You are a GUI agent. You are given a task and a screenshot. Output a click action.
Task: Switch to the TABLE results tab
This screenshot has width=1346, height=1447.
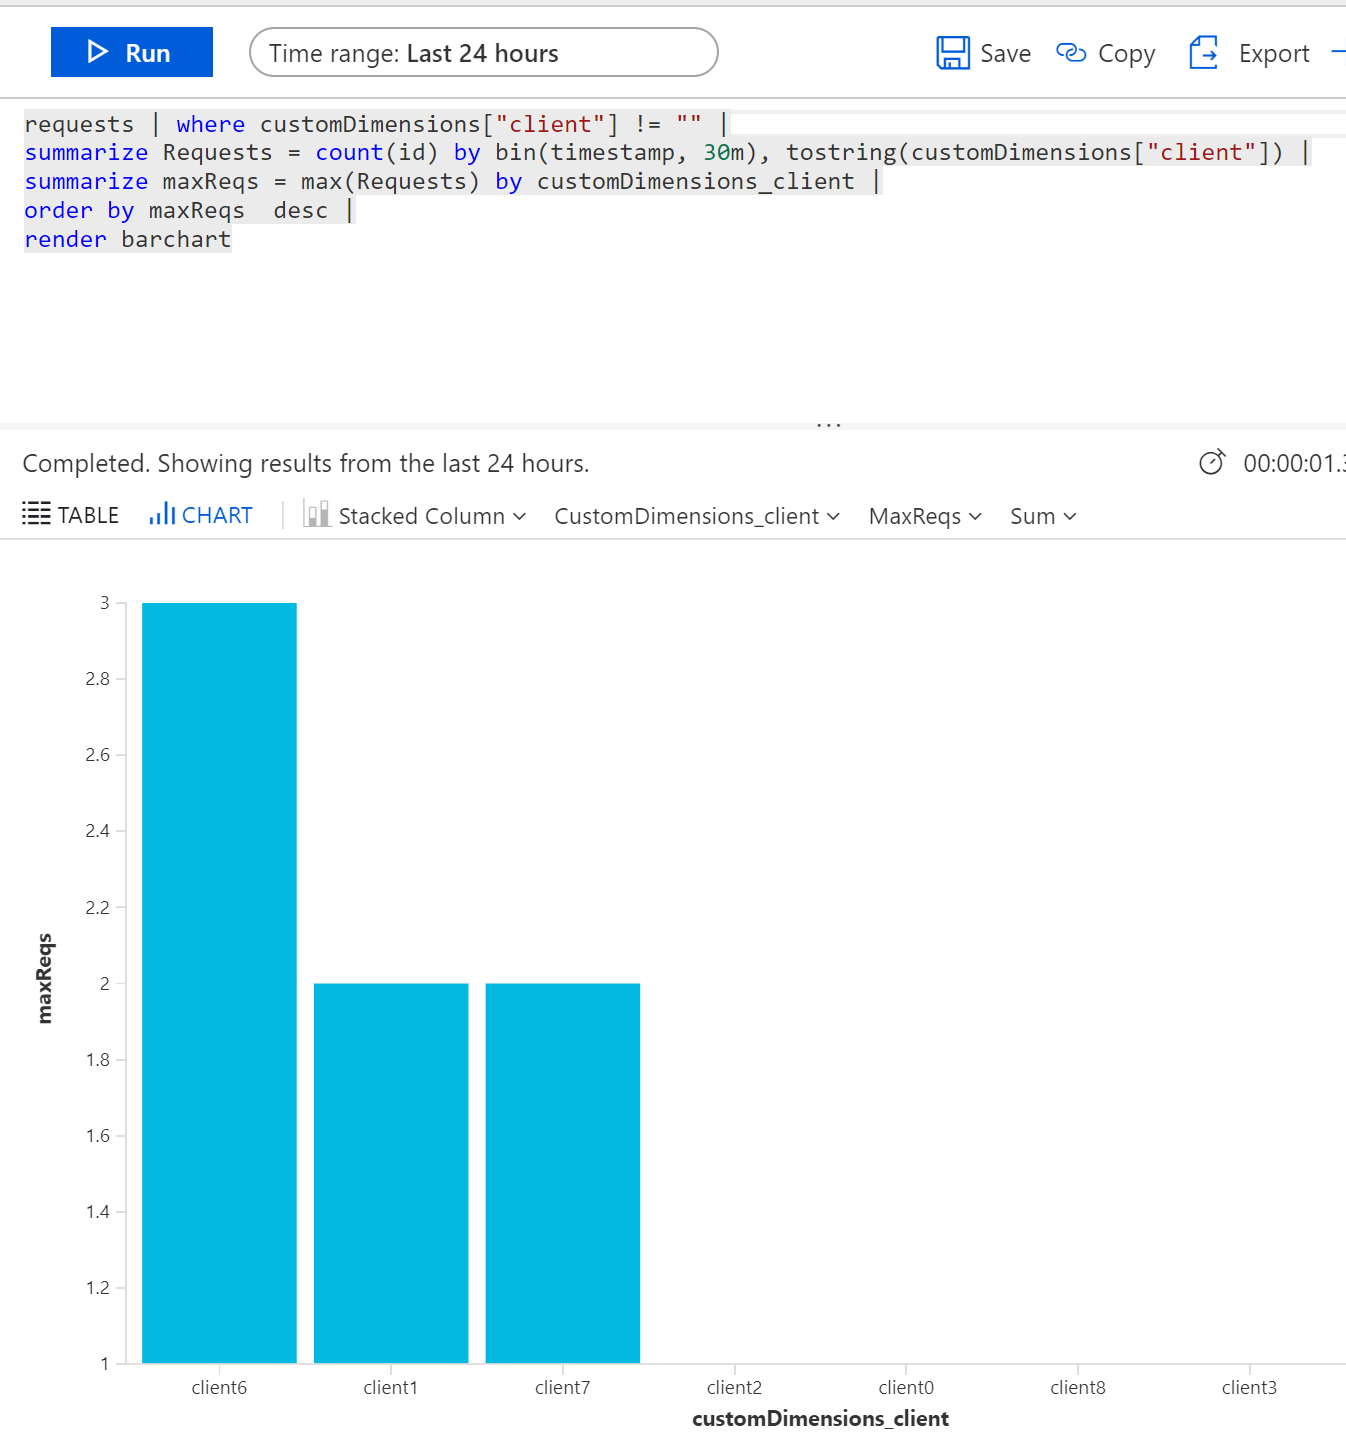coord(71,515)
